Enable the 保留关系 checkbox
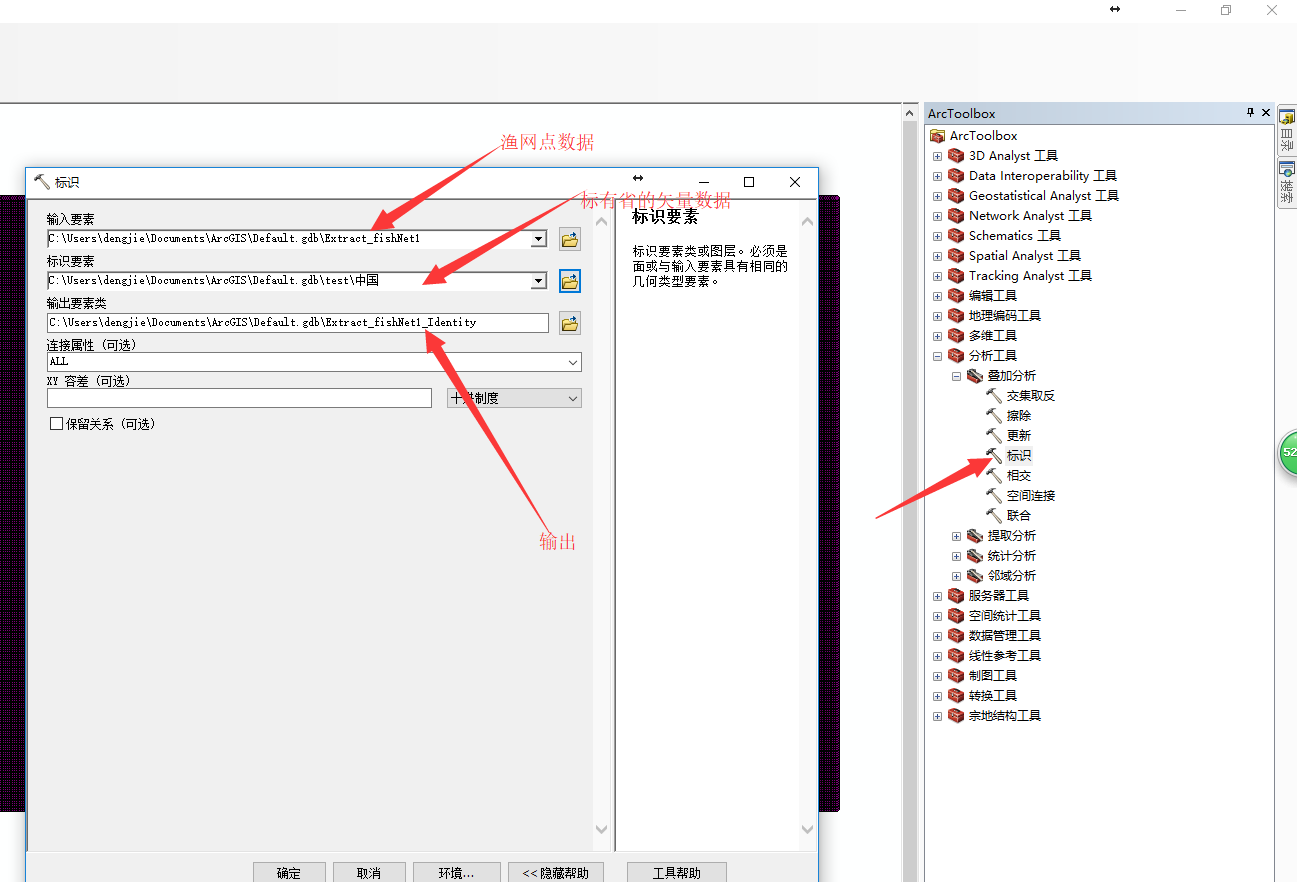 pyautogui.click(x=57, y=424)
